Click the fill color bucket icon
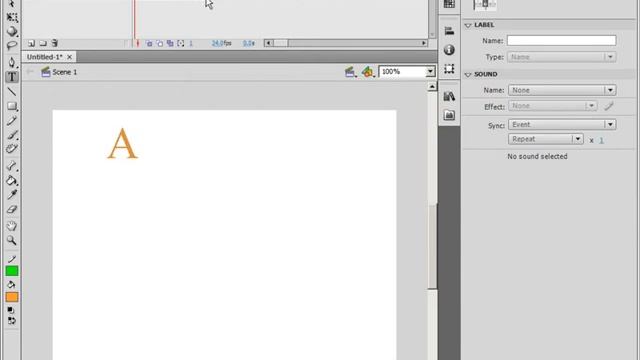640x360 pixels. click(12, 284)
